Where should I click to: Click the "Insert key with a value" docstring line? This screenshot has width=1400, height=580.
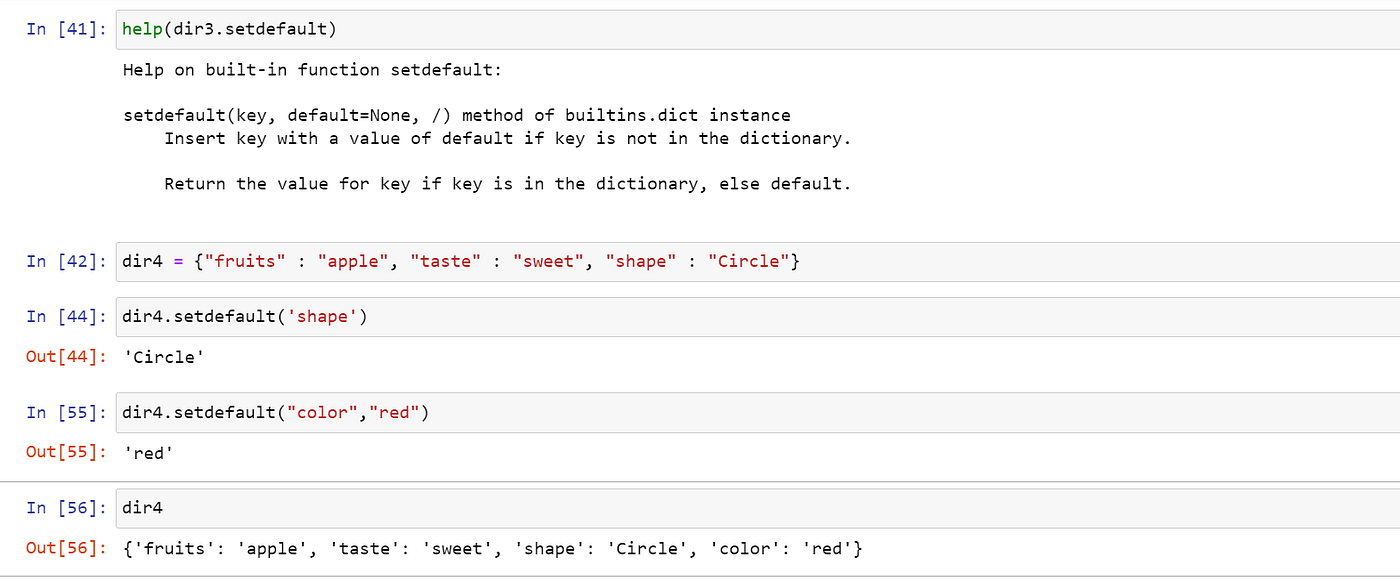[508, 138]
